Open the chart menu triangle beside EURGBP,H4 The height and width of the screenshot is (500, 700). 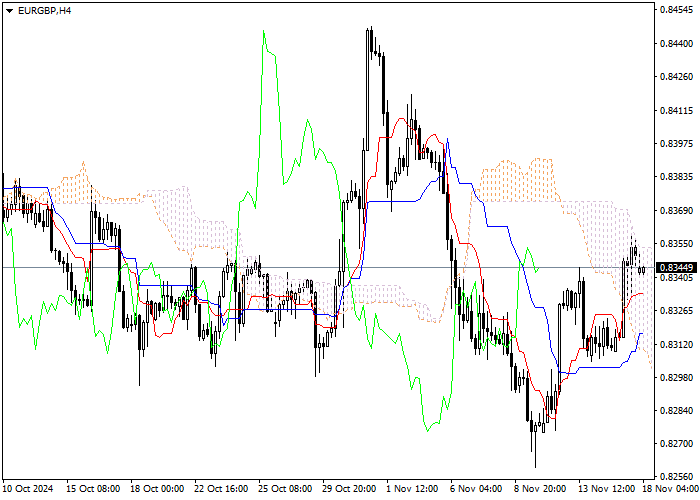click(x=9, y=11)
